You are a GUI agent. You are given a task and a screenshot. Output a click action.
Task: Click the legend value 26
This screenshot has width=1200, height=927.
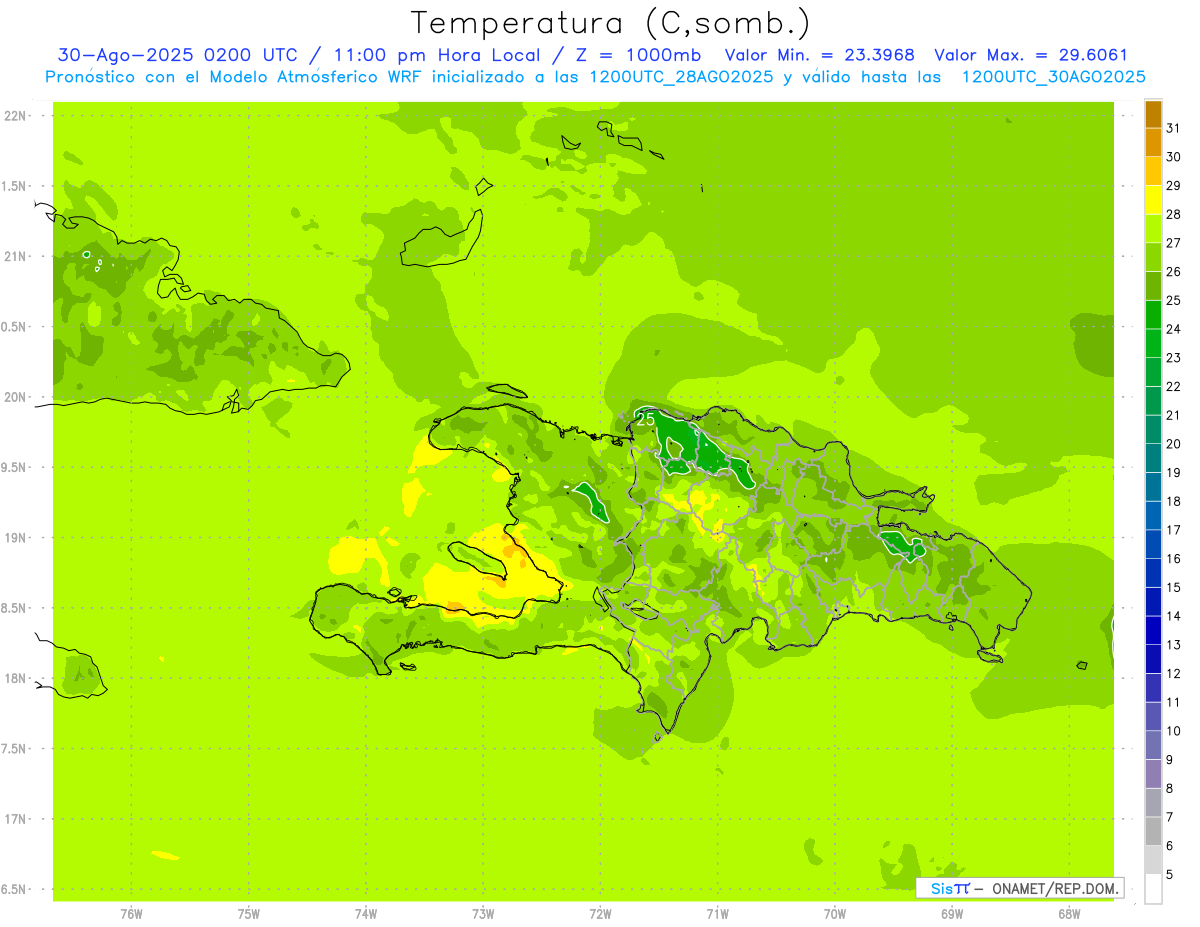(x=1173, y=271)
